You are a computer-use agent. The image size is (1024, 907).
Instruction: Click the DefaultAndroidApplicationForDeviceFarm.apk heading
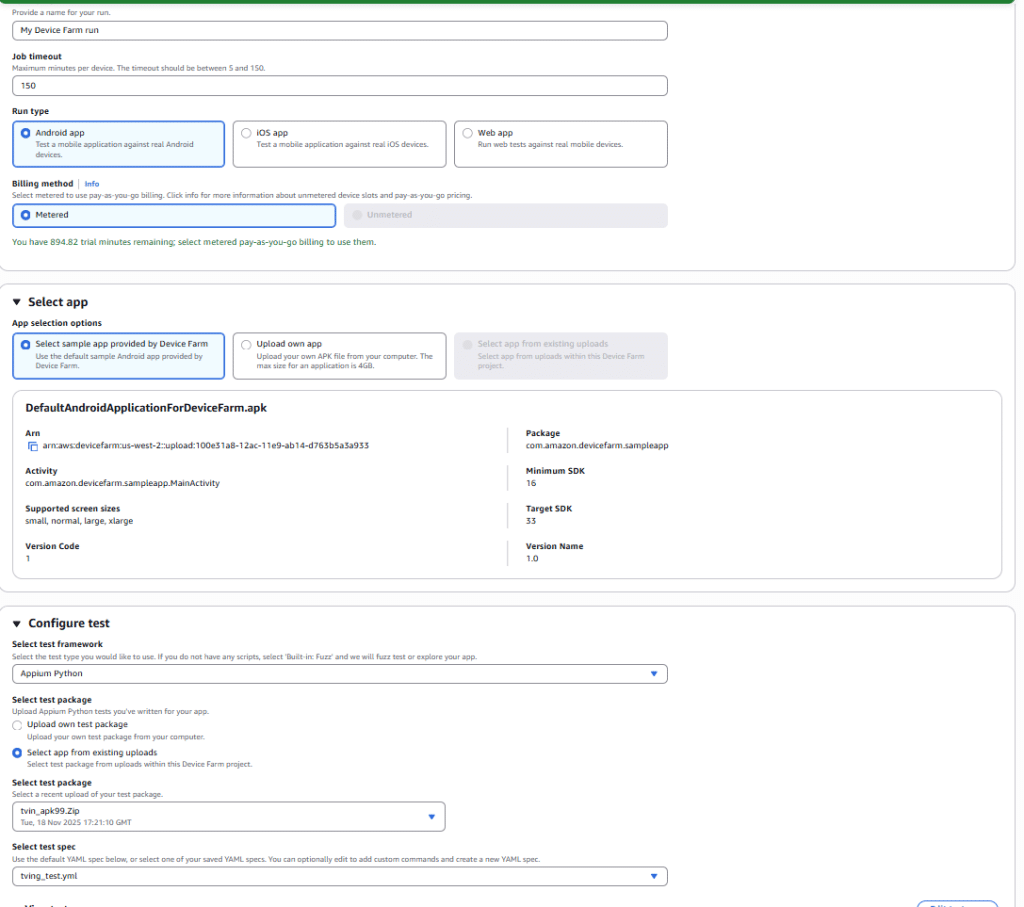(x=146, y=408)
